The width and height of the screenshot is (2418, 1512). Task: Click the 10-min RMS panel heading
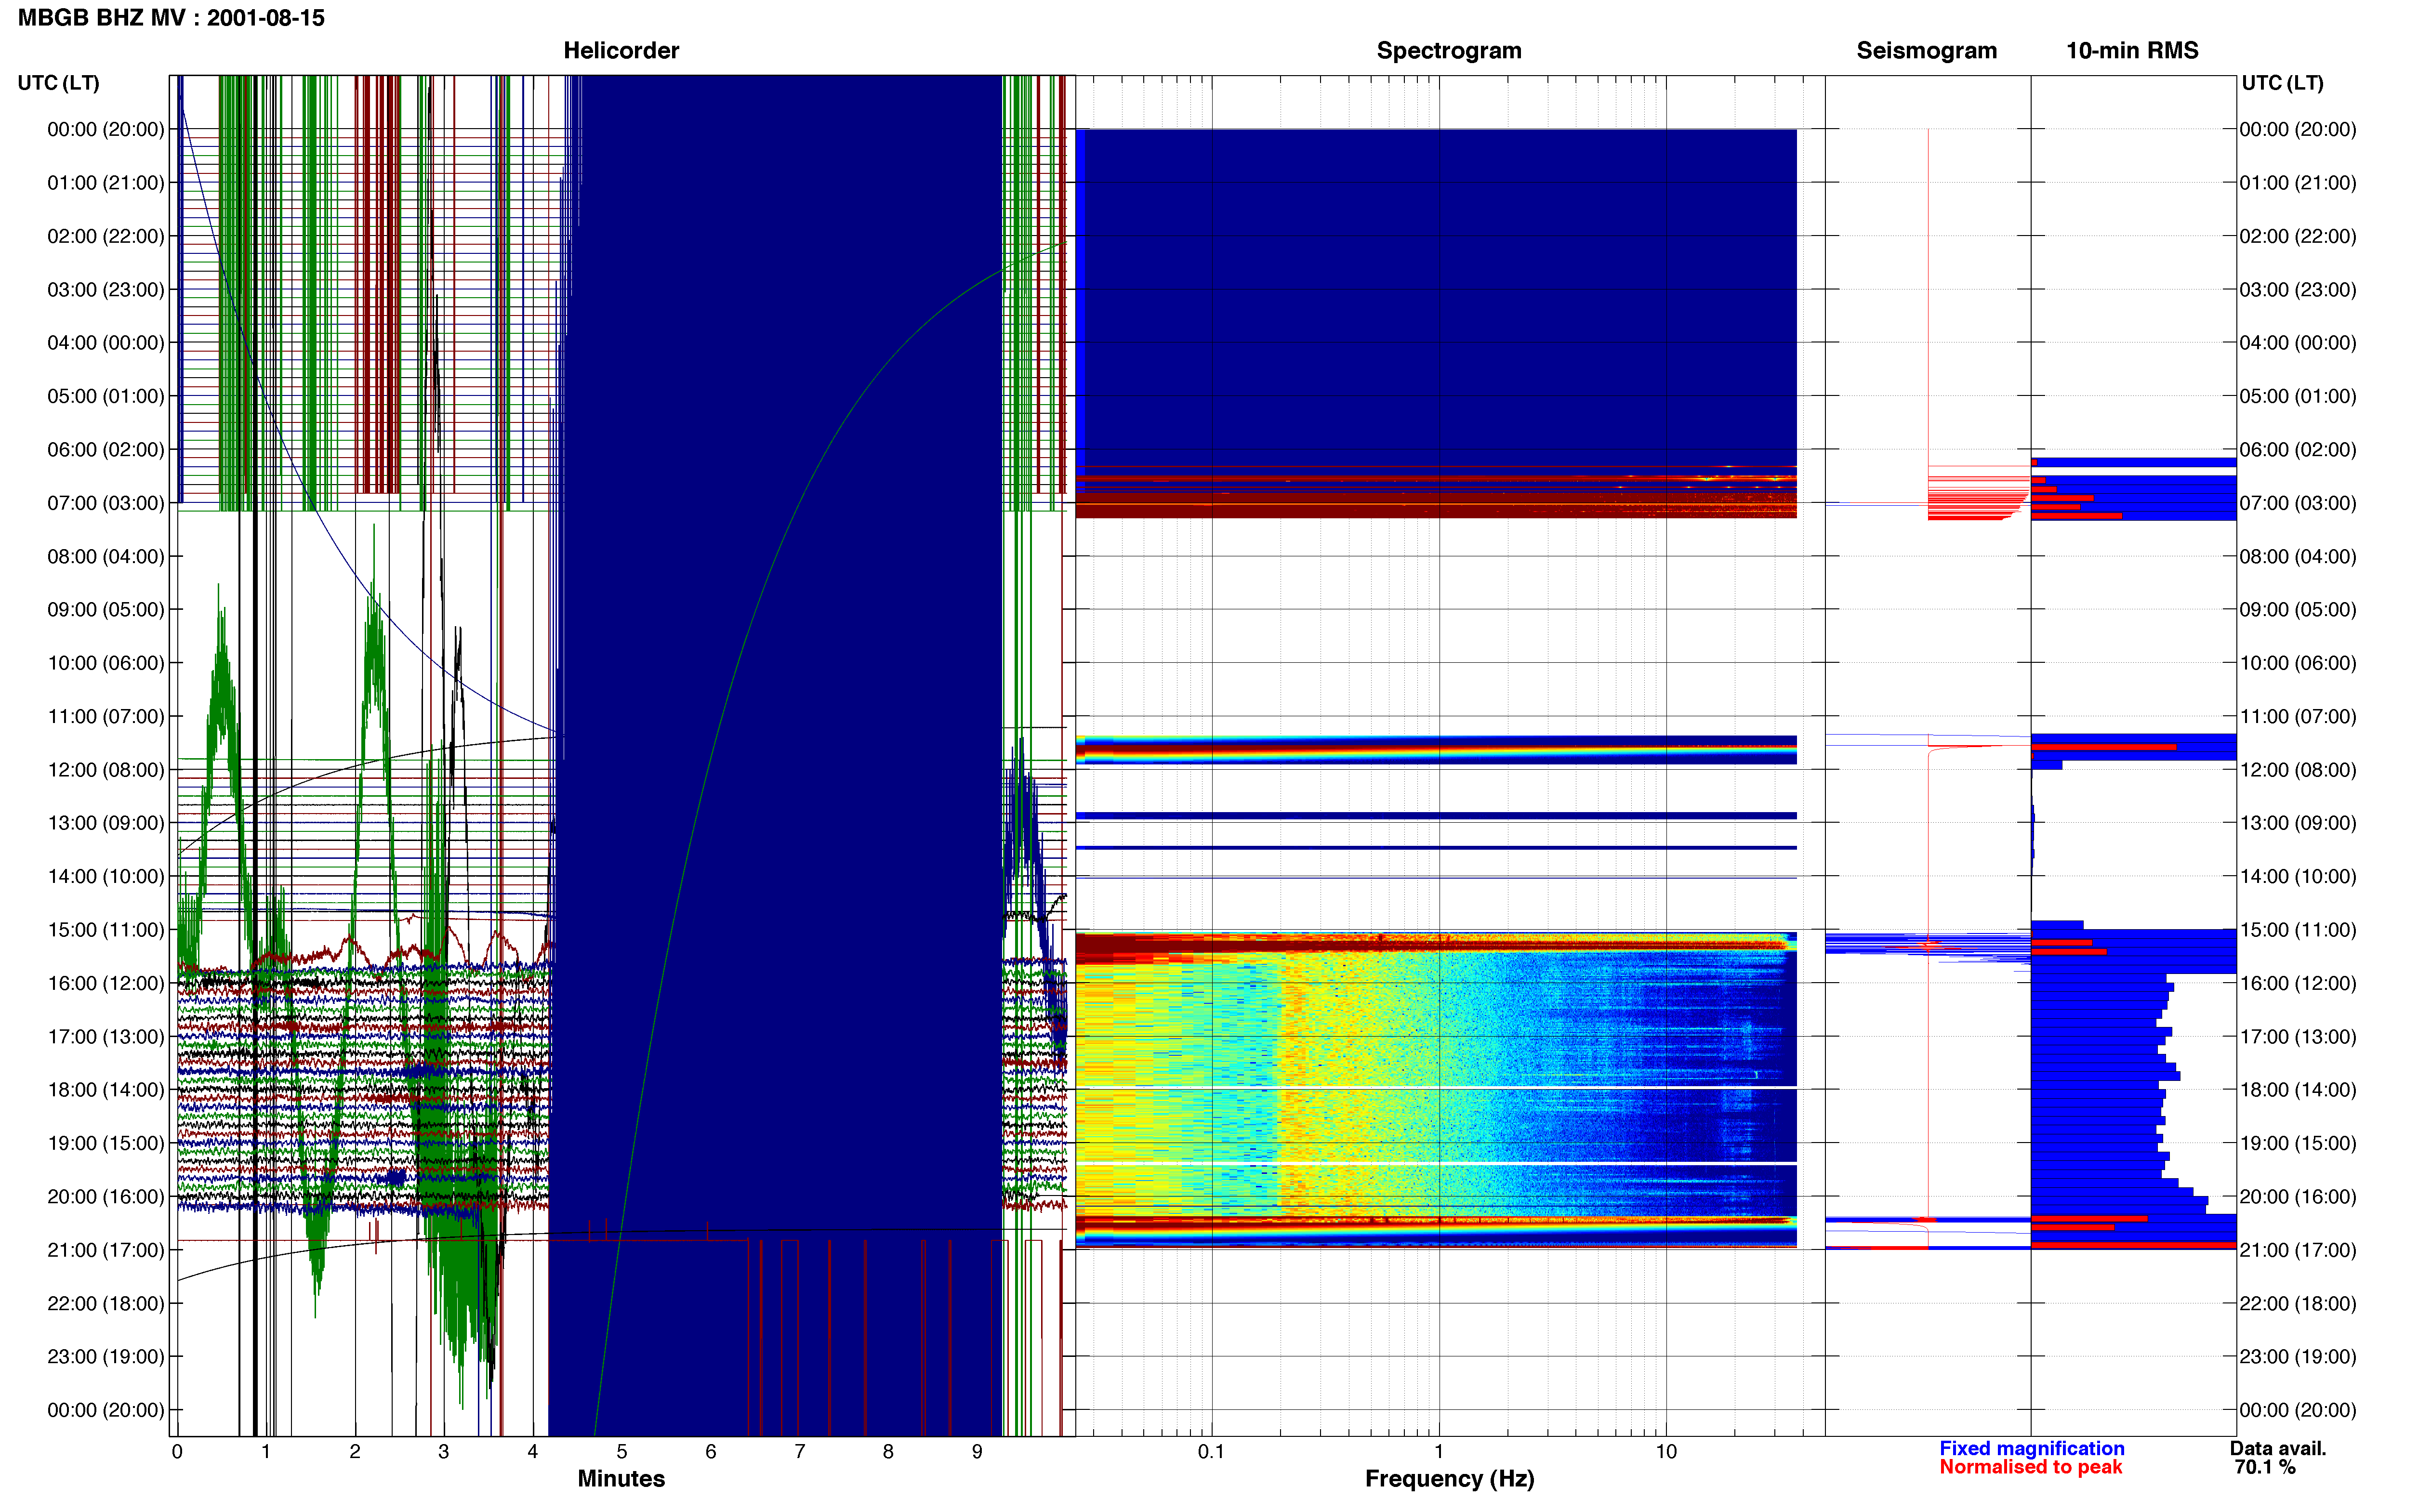pyautogui.click(x=2132, y=51)
